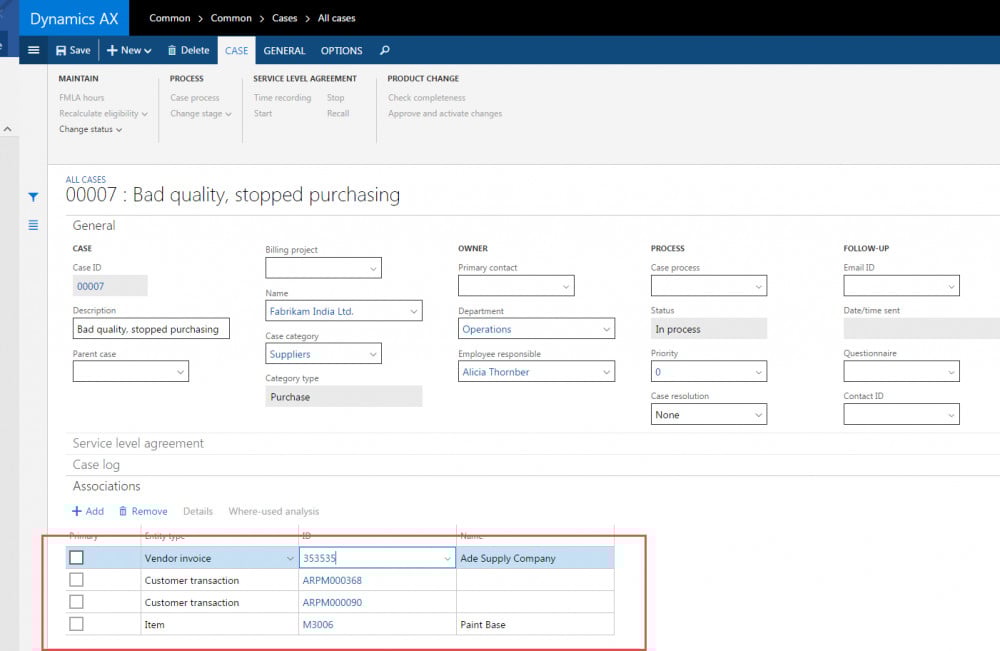1000x651 pixels.
Task: Add a new association
Action: [88, 511]
